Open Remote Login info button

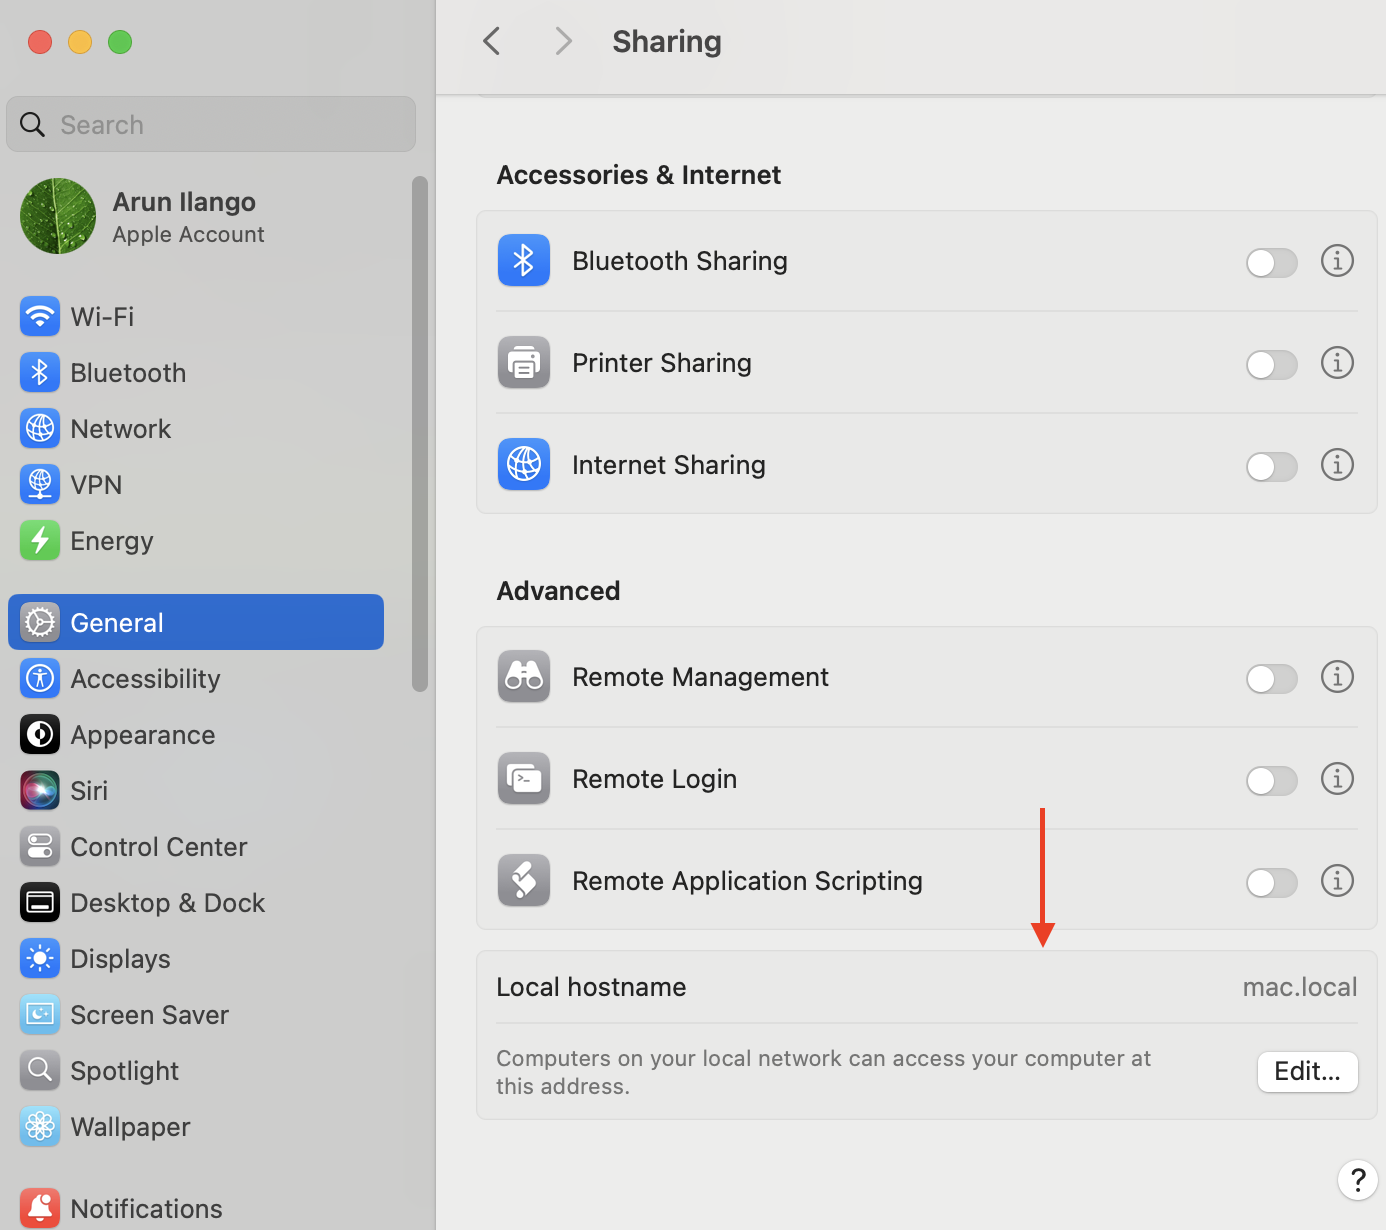[1337, 779]
